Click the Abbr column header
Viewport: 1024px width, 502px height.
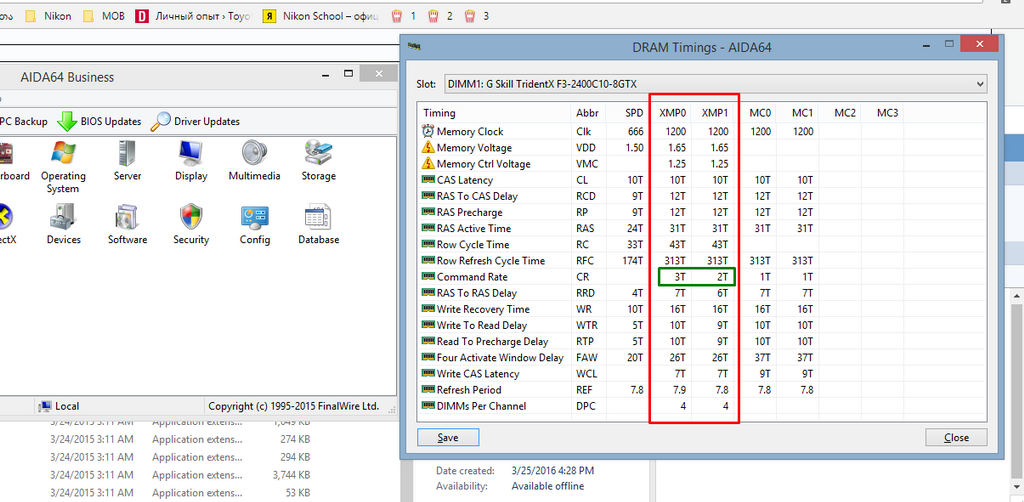click(x=588, y=113)
